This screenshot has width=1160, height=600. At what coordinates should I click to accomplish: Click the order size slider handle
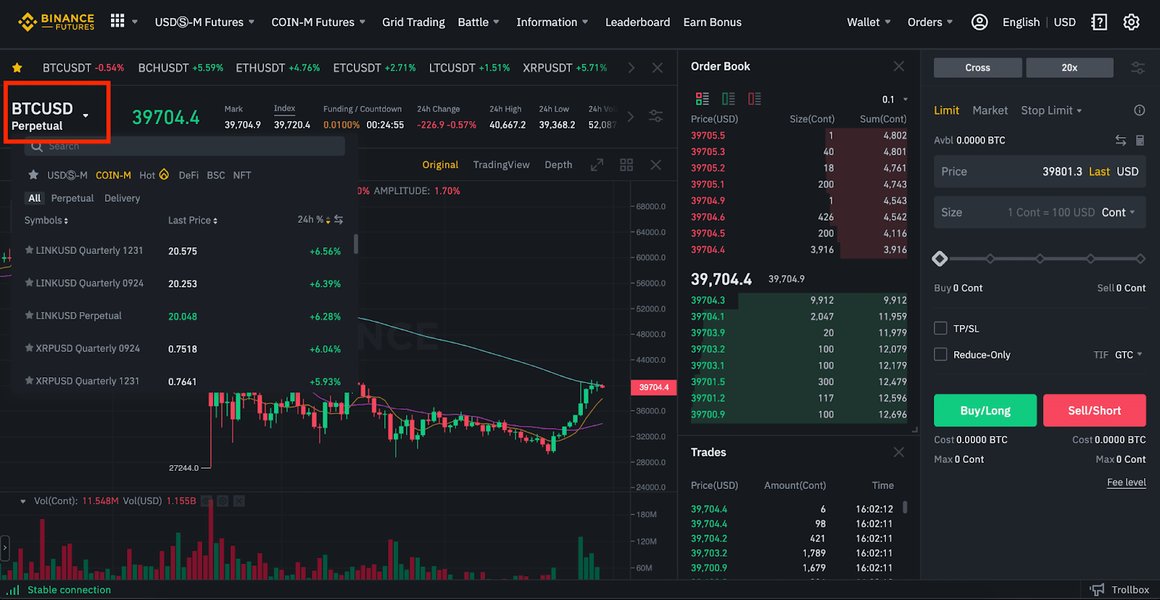click(x=940, y=259)
